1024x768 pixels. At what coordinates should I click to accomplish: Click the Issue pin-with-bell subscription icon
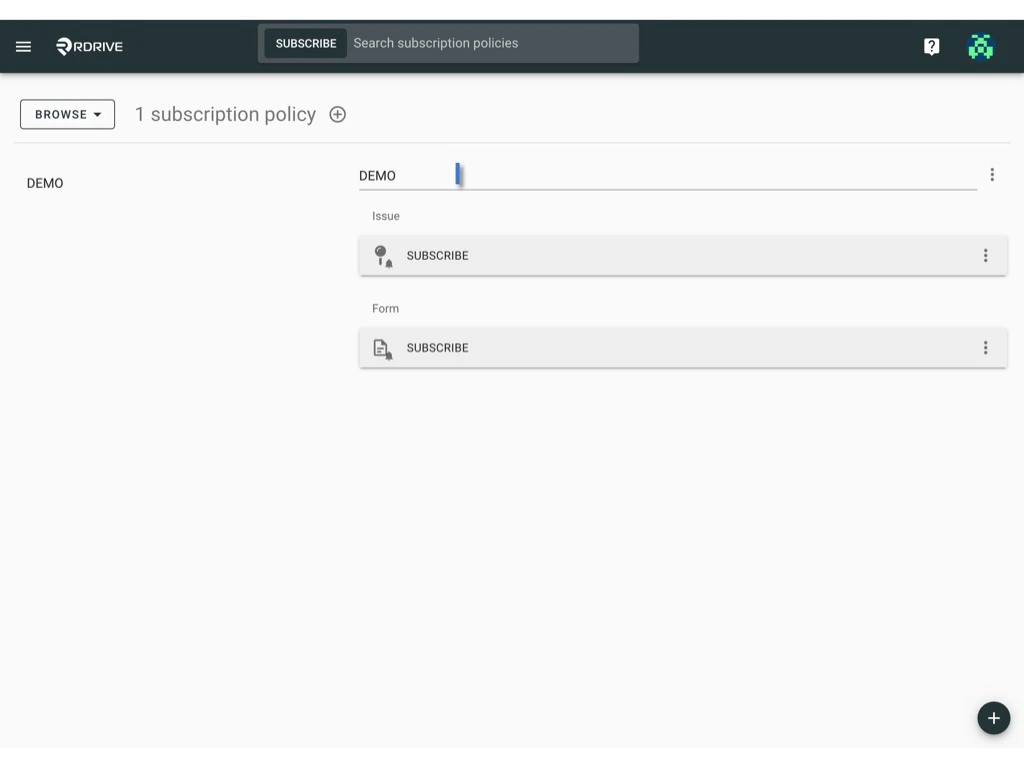tap(383, 255)
